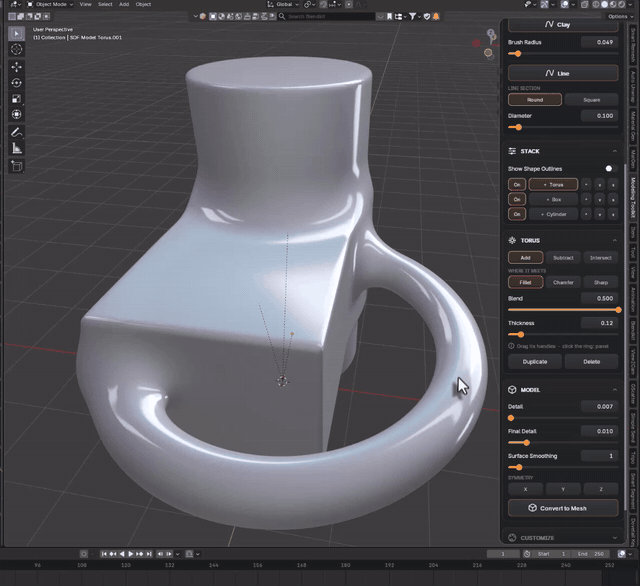Image resolution: width=640 pixels, height=586 pixels.
Task: Click the filter funnel icon in header
Action: [413, 16]
